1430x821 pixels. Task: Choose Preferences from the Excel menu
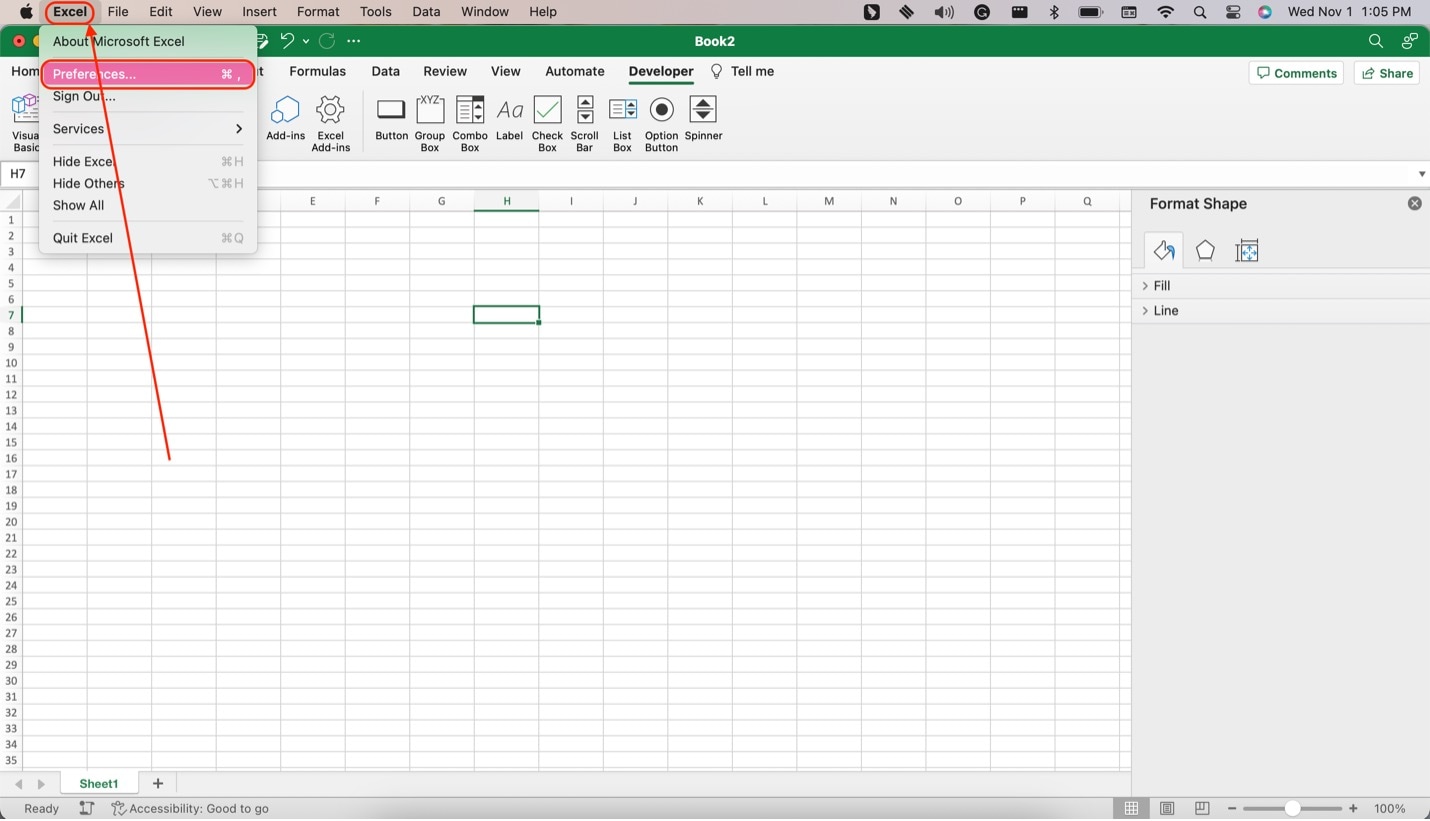pyautogui.click(x=148, y=74)
